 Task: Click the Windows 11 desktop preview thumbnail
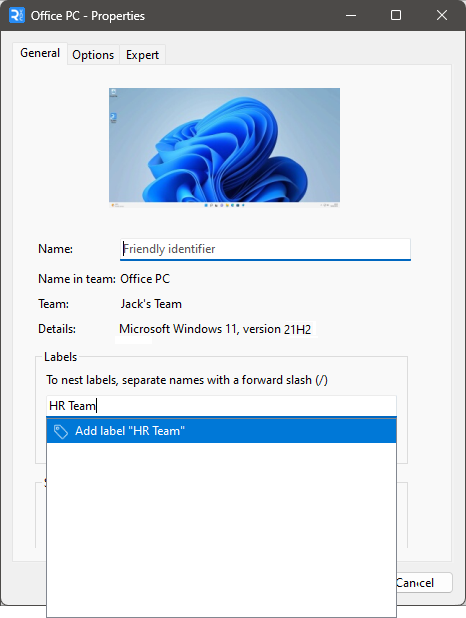point(224,147)
